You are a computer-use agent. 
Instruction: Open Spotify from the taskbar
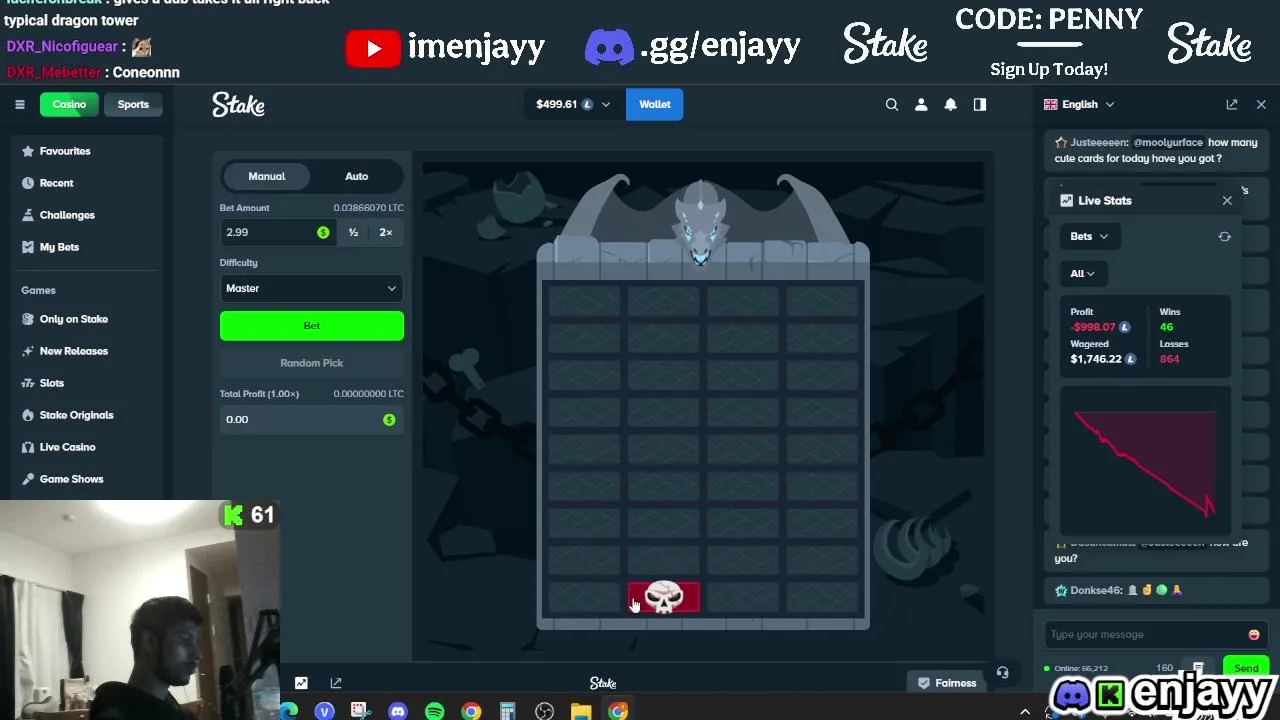[x=434, y=711]
